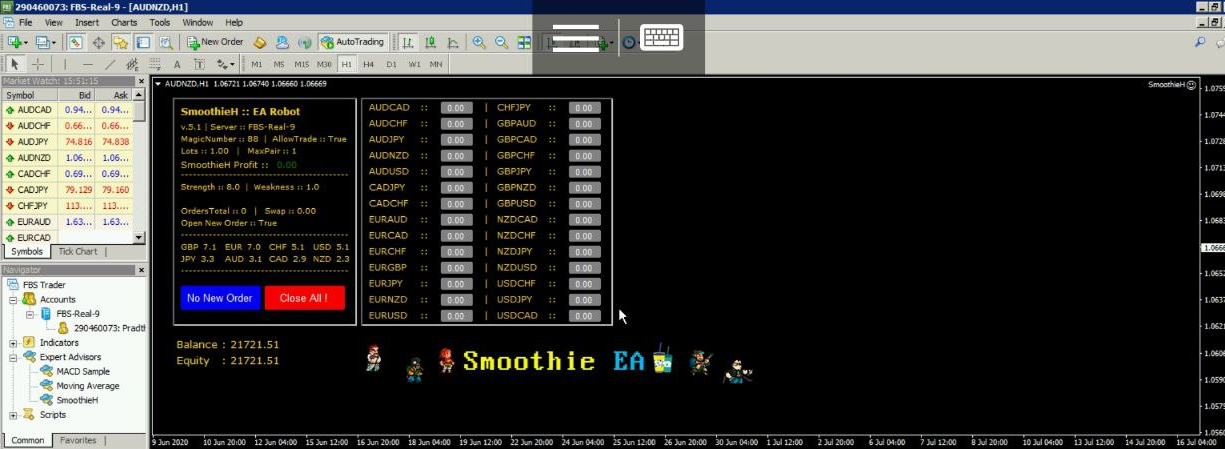Toggle the Navigator window star-folder icon

[121, 42]
